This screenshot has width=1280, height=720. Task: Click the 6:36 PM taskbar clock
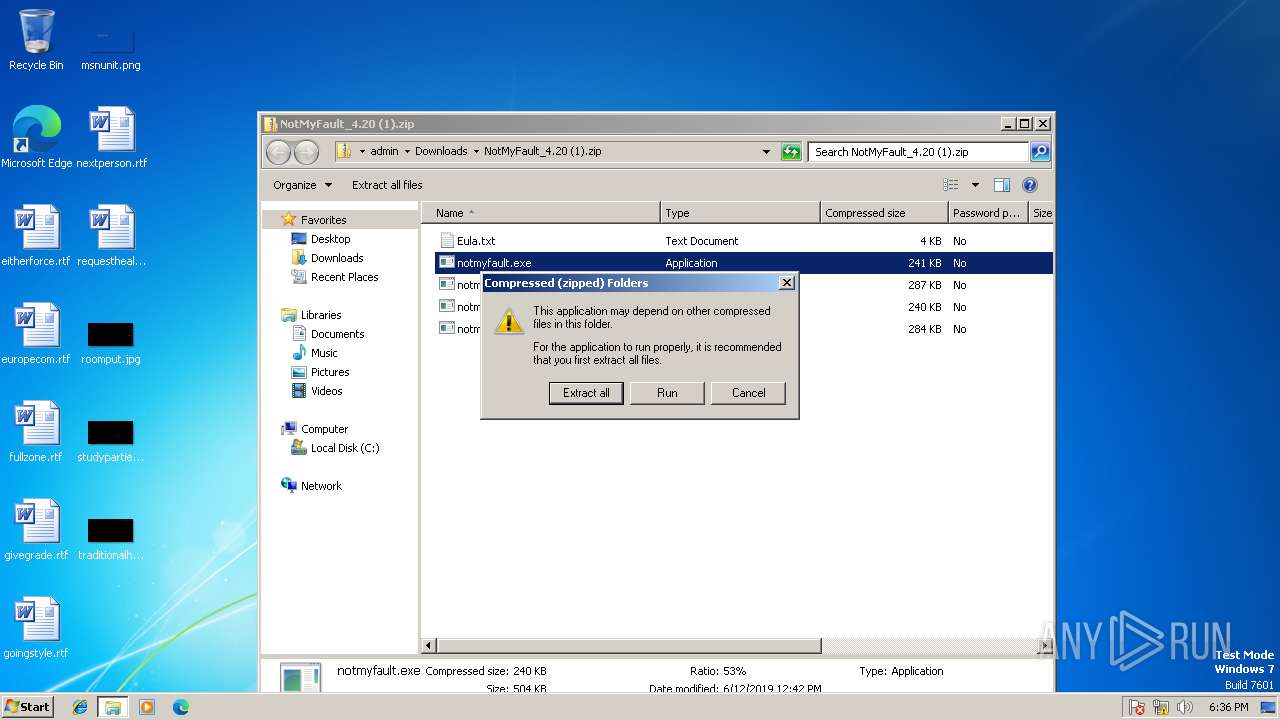[1228, 707]
